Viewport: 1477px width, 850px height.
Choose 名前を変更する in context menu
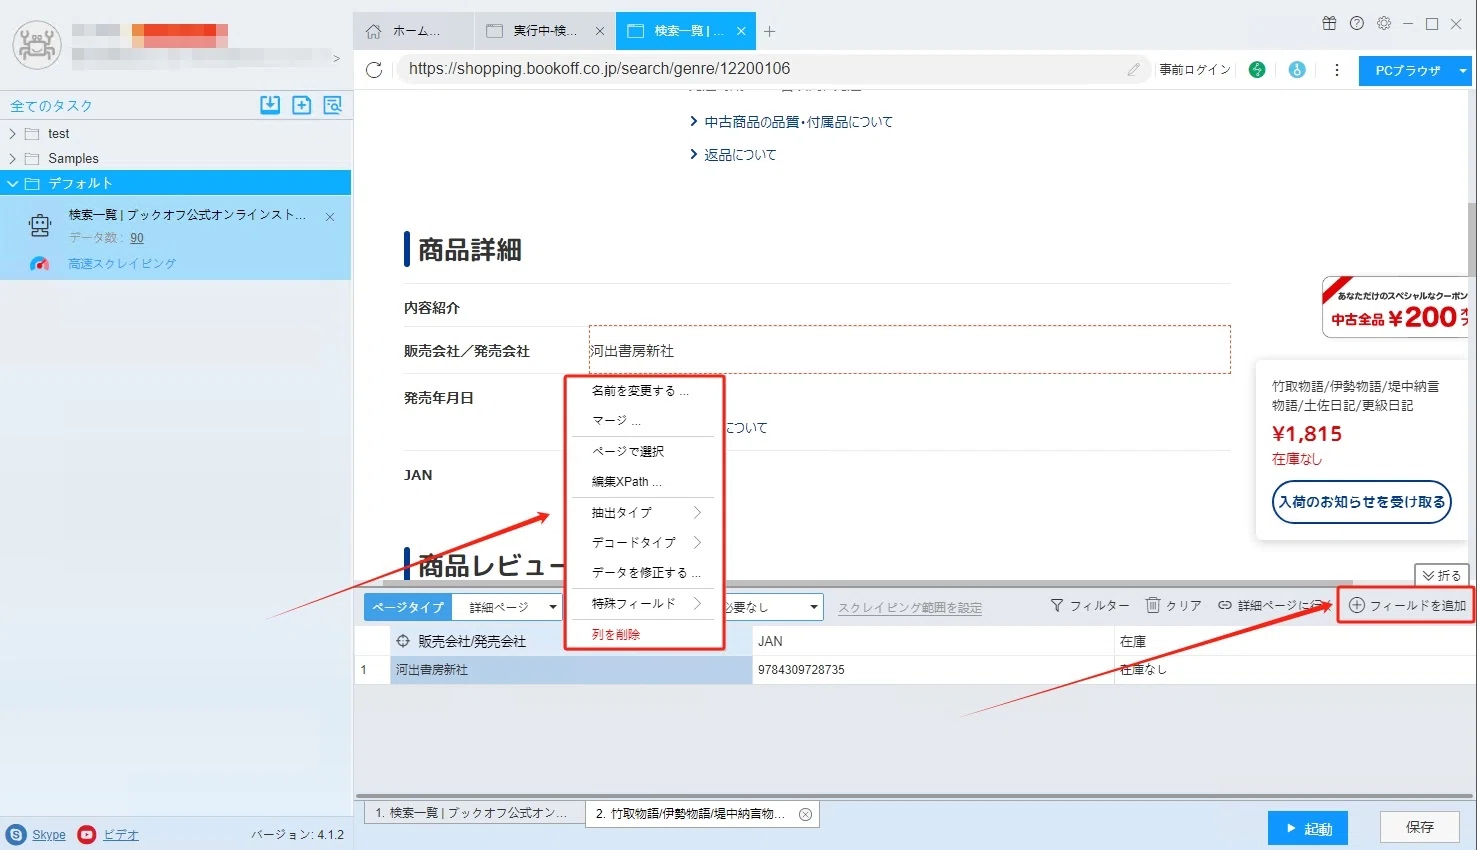(x=640, y=391)
